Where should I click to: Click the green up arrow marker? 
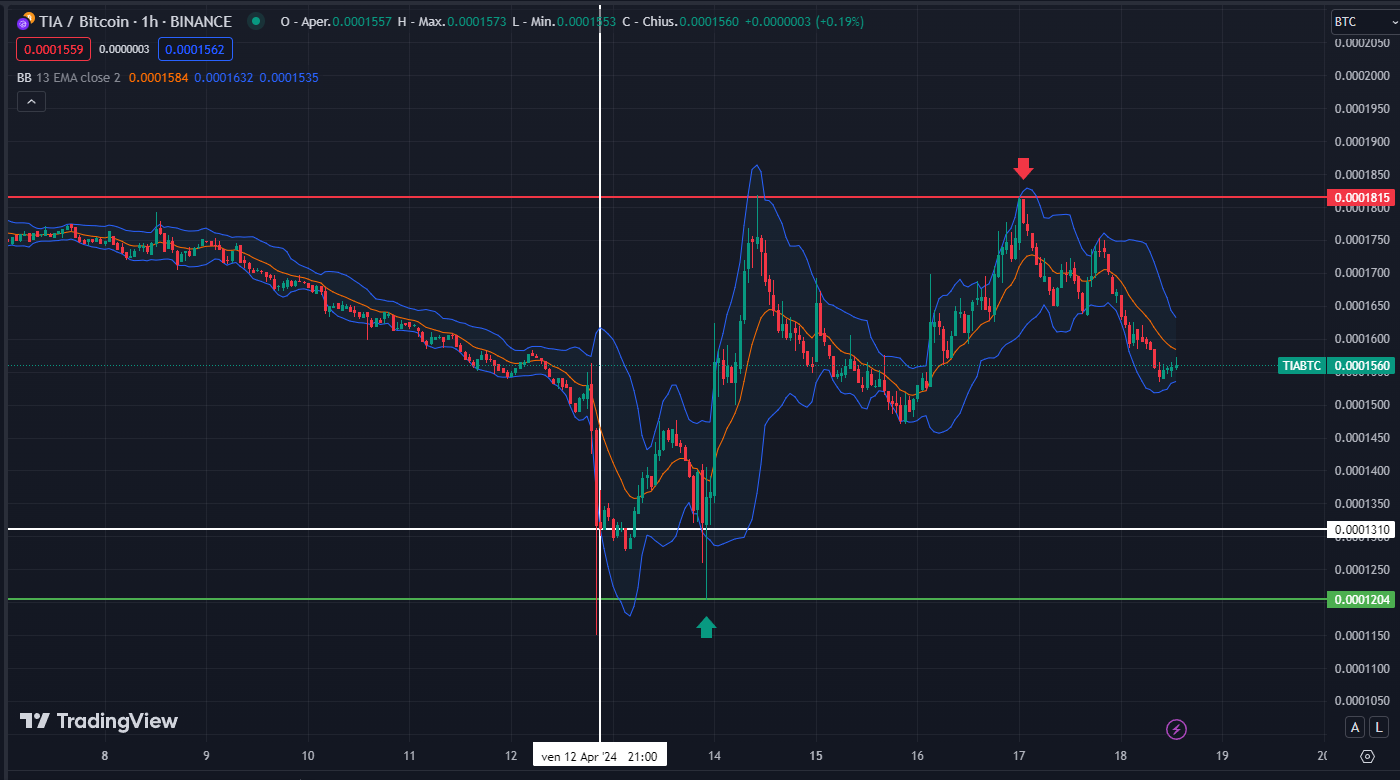(x=706, y=627)
